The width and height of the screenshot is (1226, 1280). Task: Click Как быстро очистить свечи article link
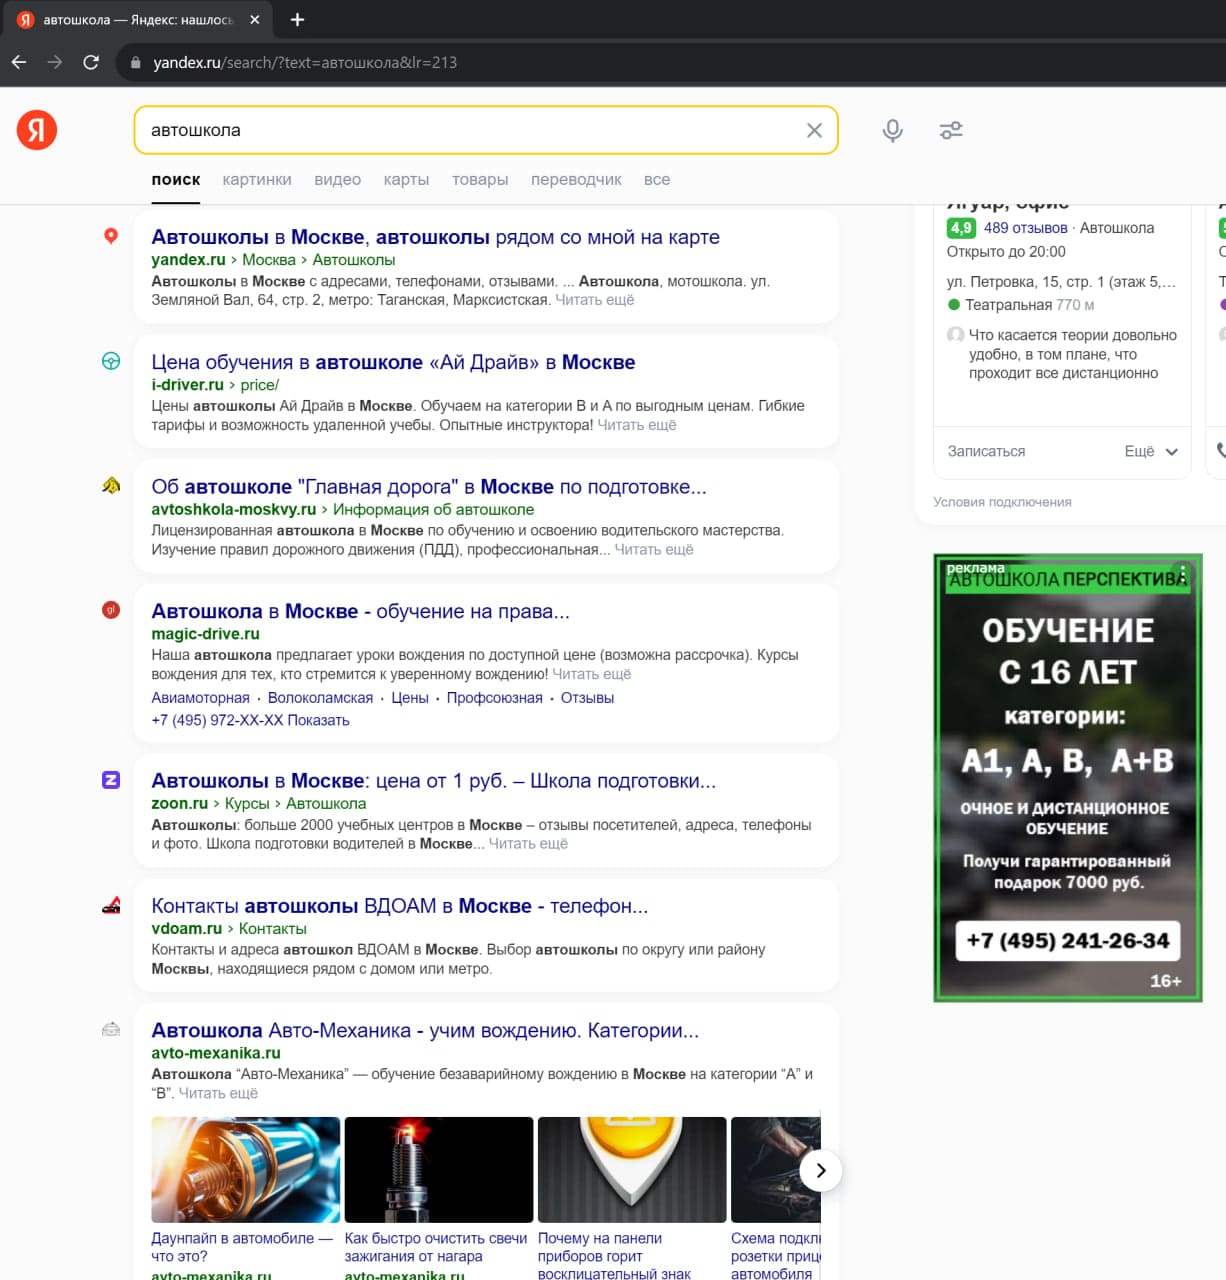click(436, 1247)
